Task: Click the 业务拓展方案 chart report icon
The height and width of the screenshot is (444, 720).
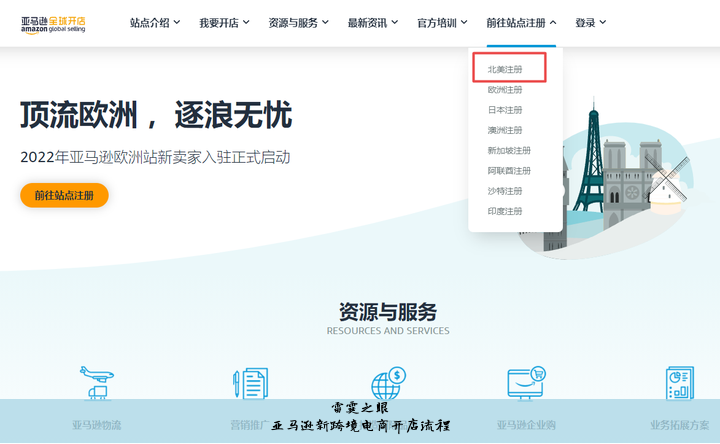Action: pos(680,383)
